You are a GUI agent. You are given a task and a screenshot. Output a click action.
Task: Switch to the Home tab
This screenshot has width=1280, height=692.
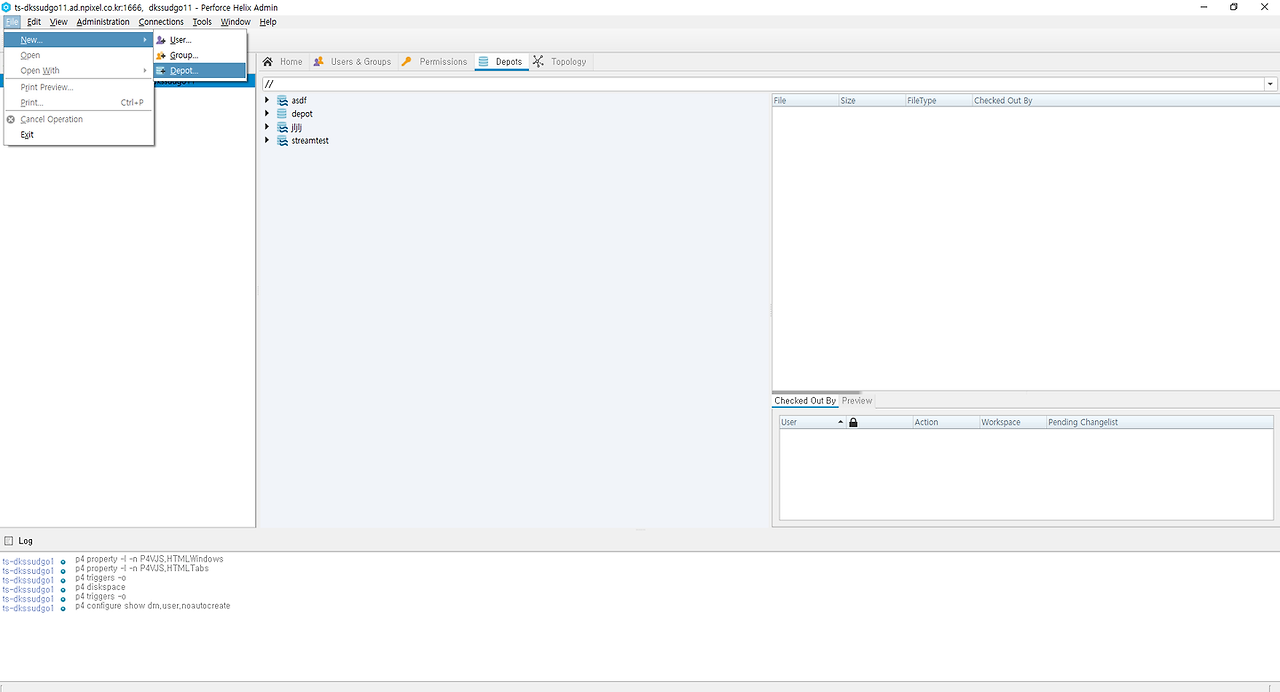pyautogui.click(x=282, y=62)
